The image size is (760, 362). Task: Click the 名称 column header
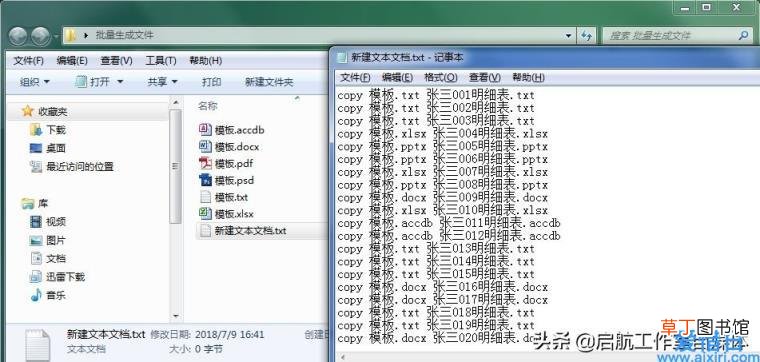(x=208, y=106)
